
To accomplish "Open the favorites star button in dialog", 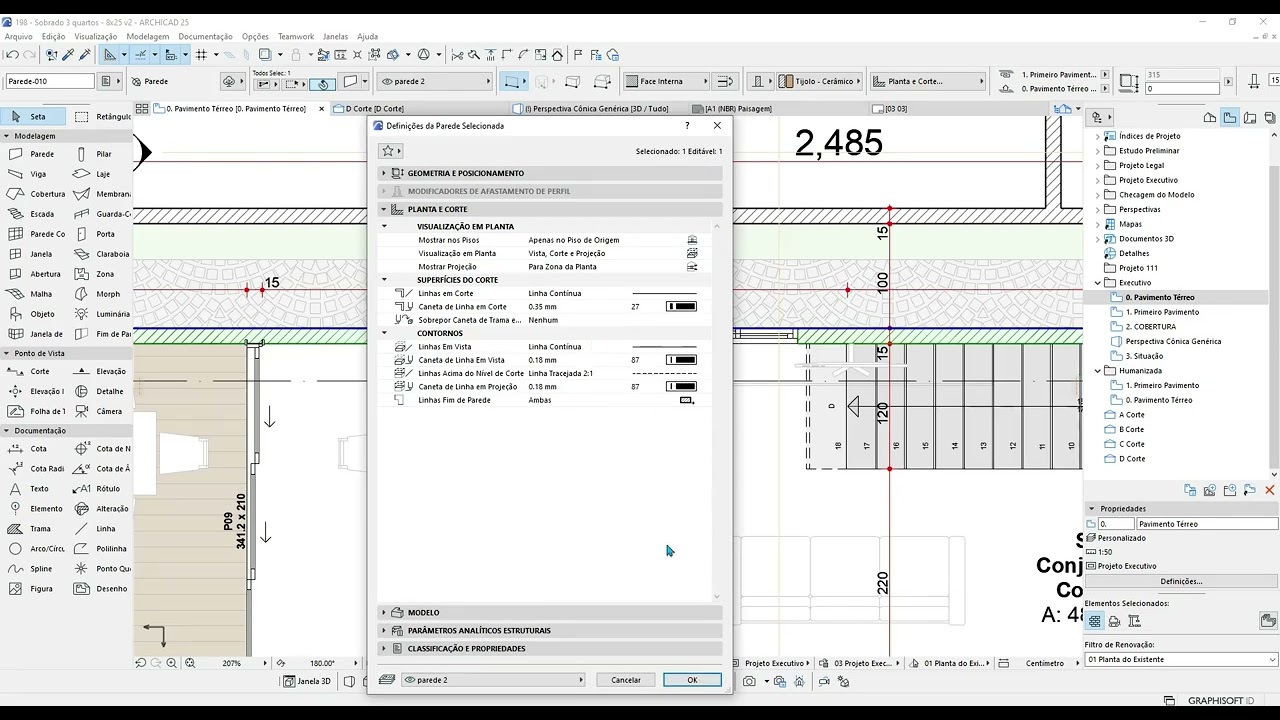I will point(390,151).
